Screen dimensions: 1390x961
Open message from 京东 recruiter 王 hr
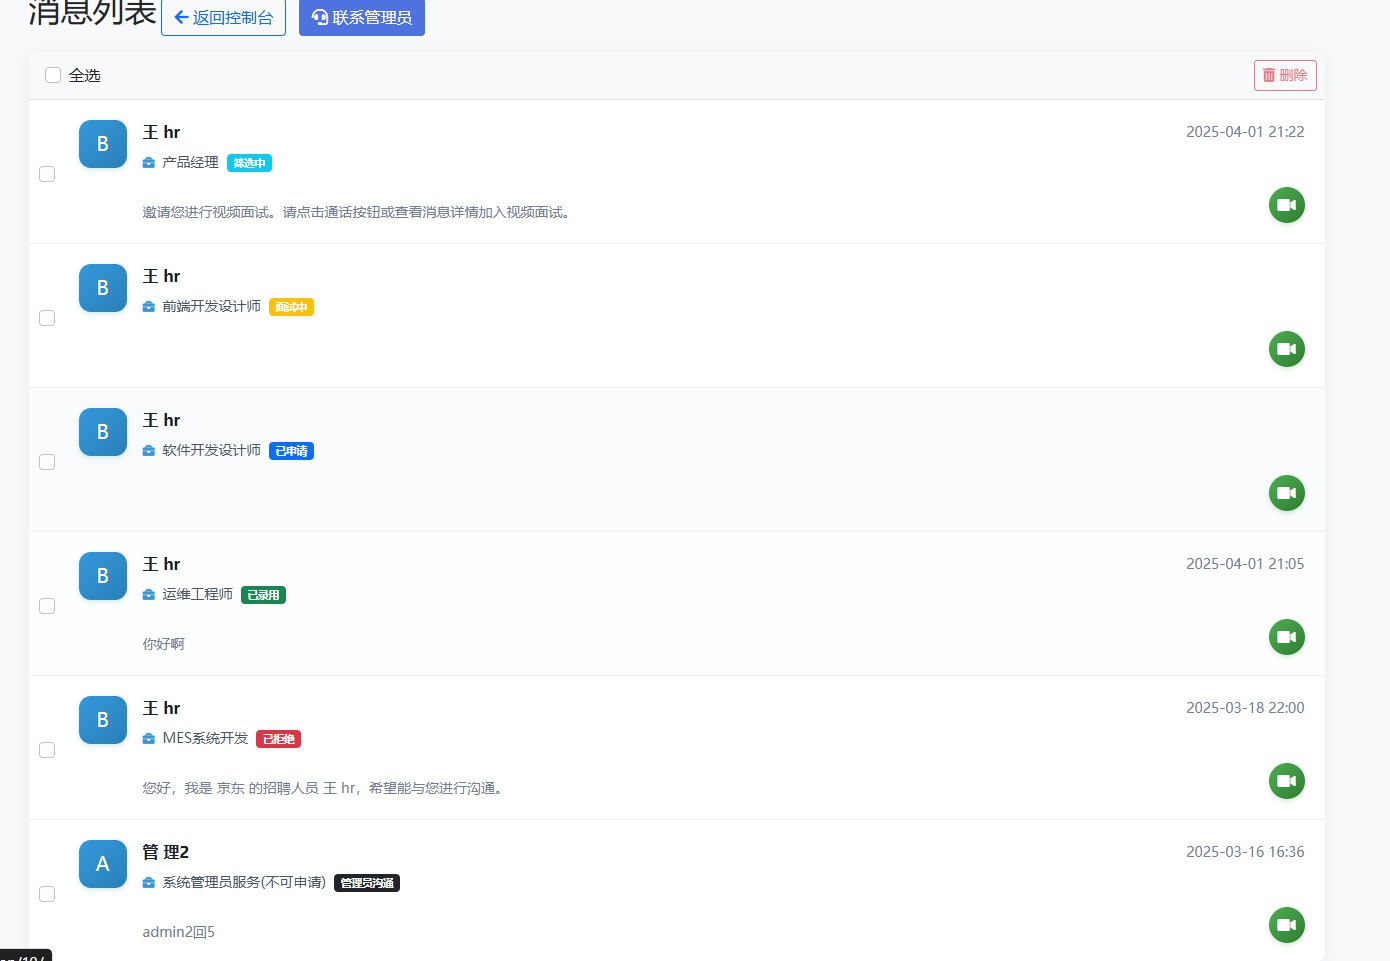pos(322,788)
